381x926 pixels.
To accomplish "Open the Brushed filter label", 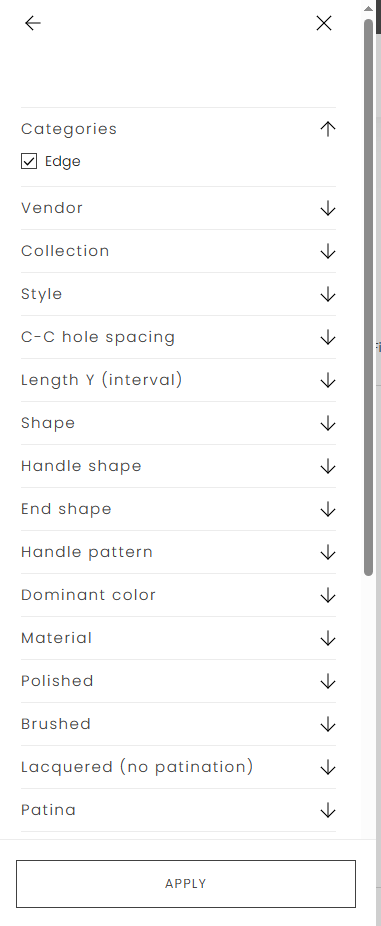I will (x=56, y=724).
